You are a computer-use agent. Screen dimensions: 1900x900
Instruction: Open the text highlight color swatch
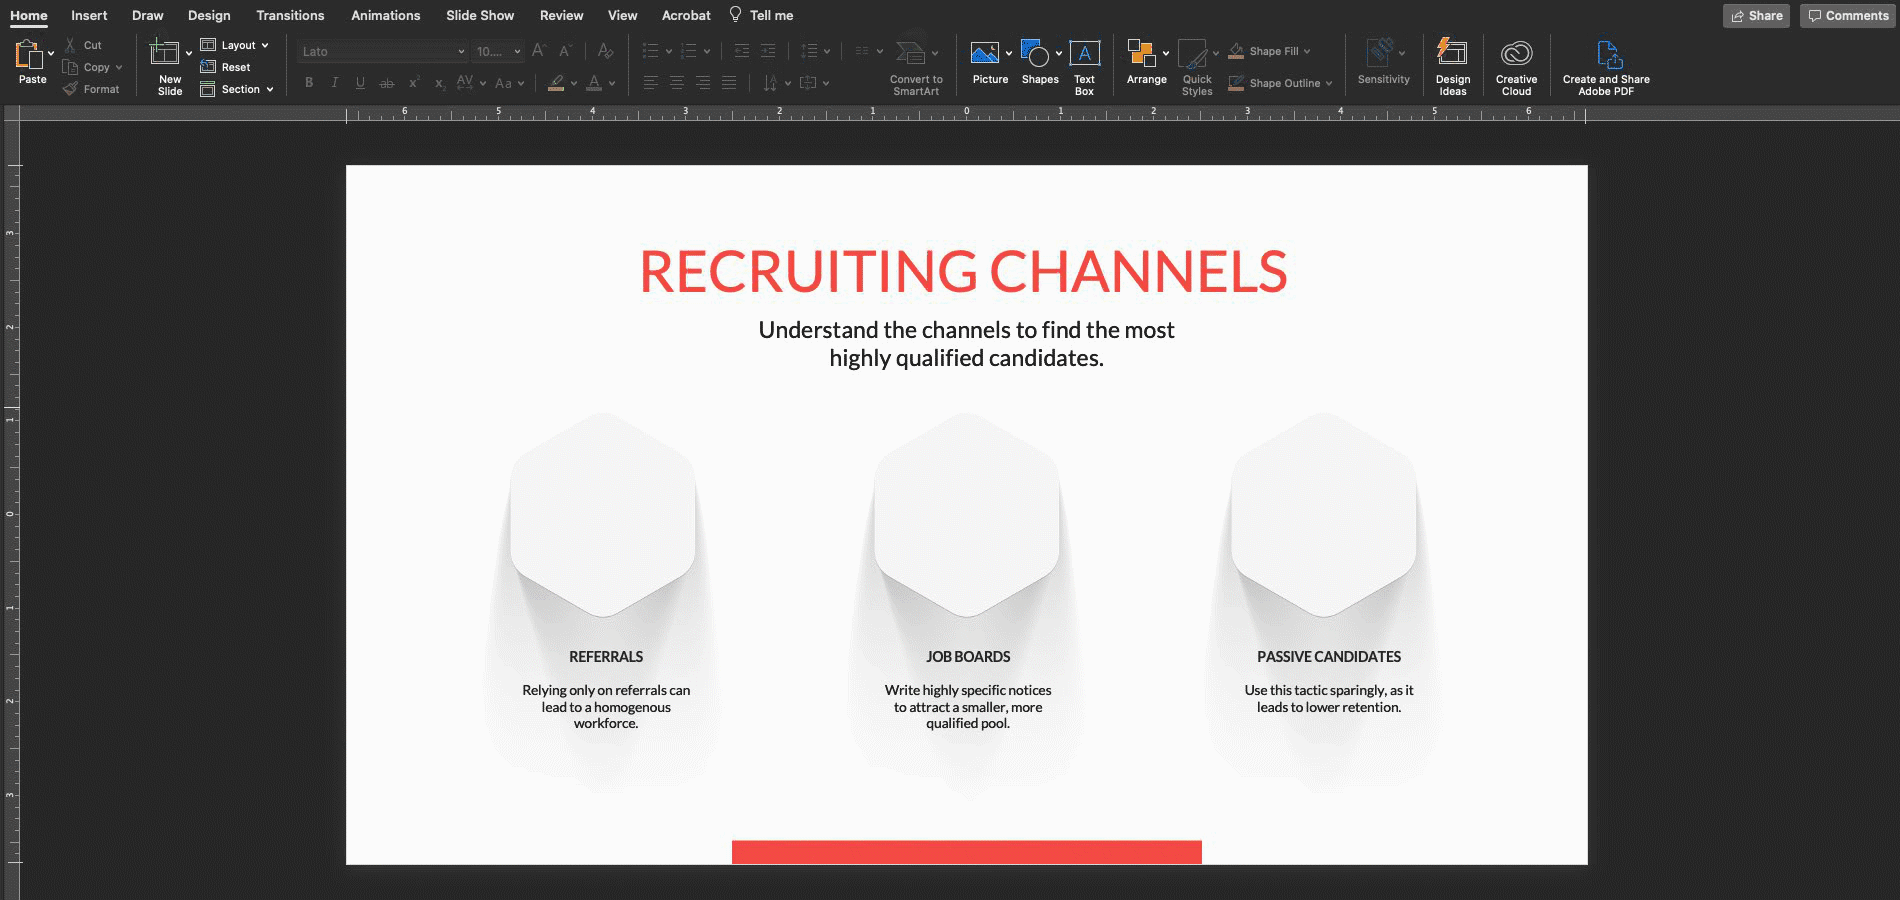click(x=557, y=83)
